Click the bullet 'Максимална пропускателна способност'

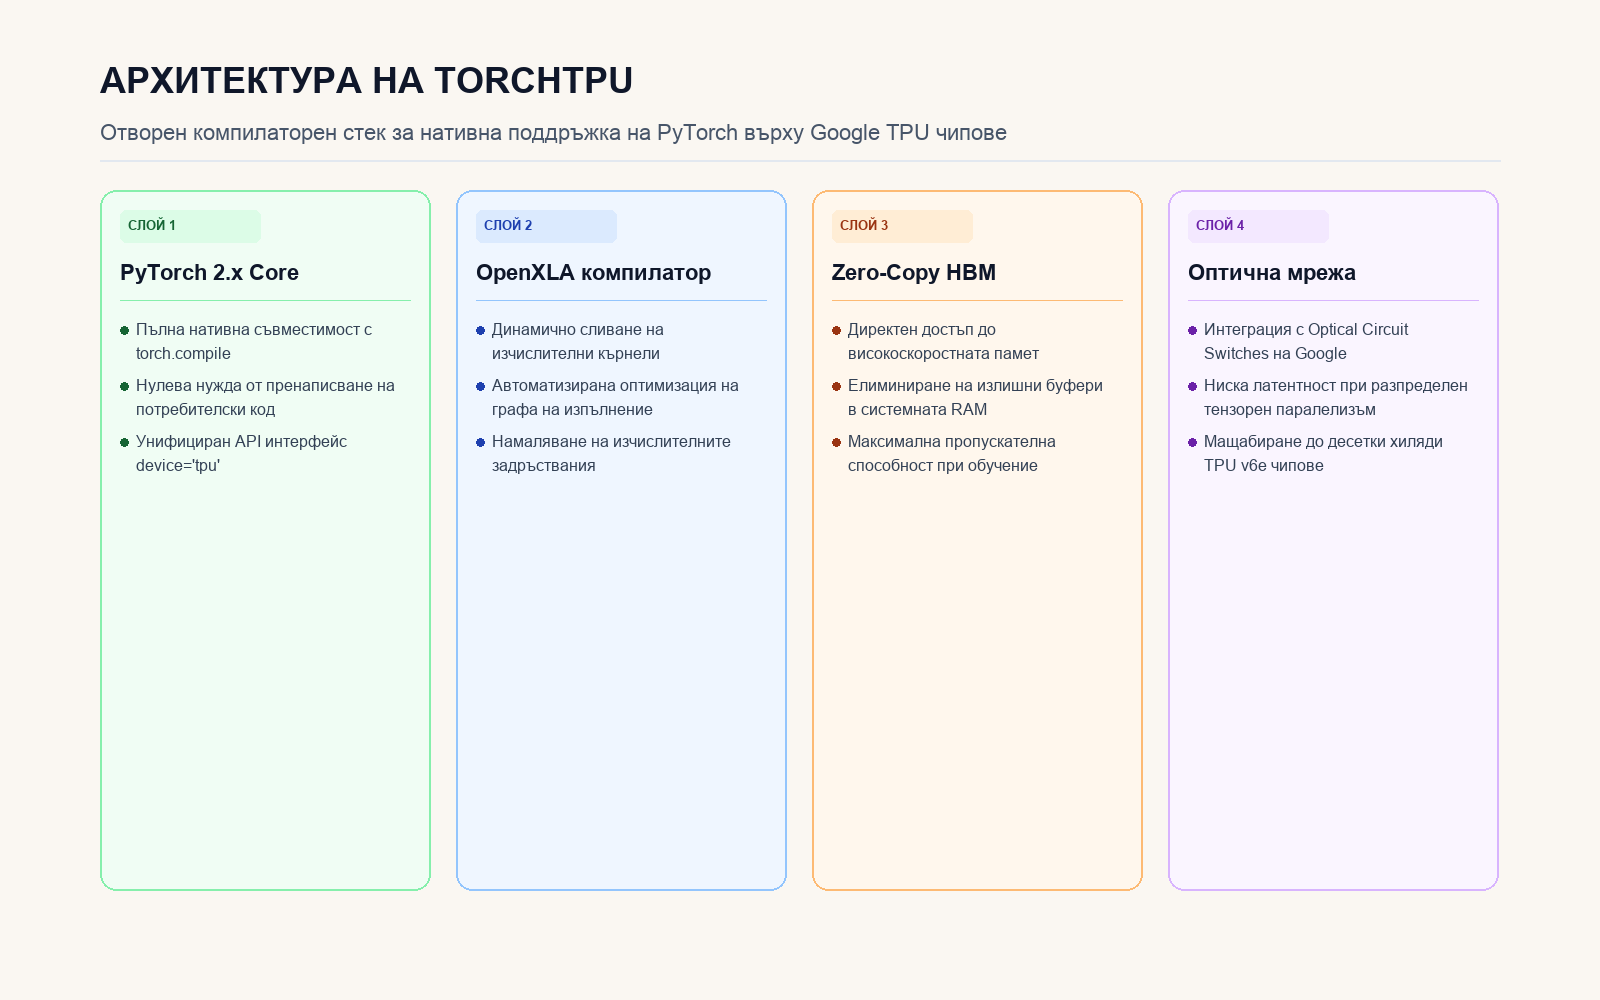[944, 453]
